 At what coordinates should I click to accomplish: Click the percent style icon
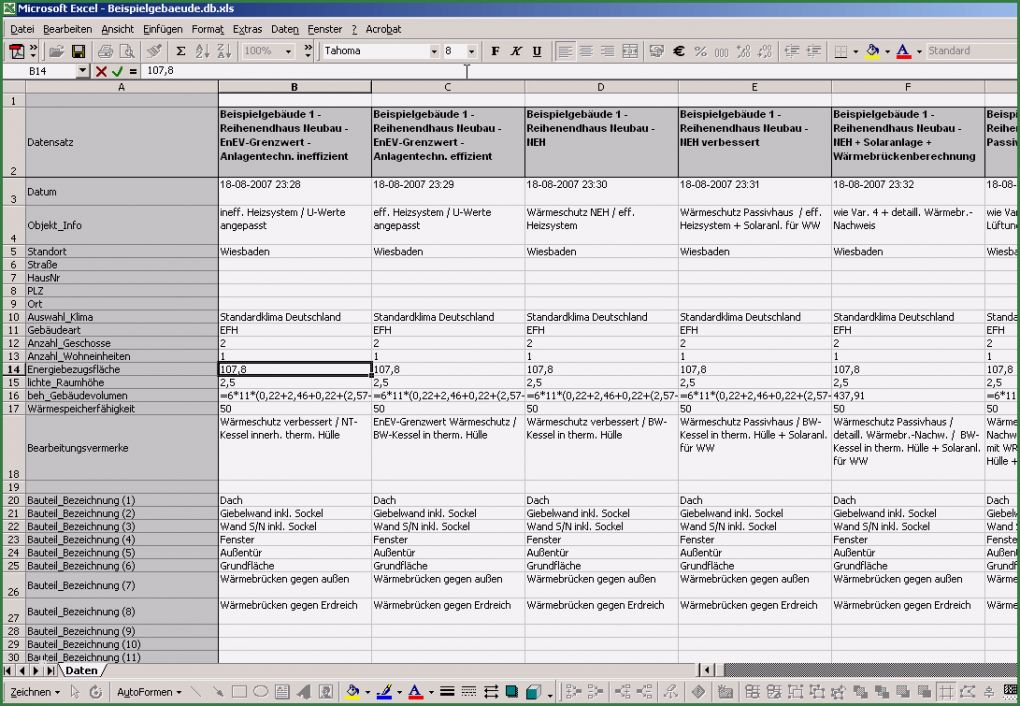tap(700, 51)
